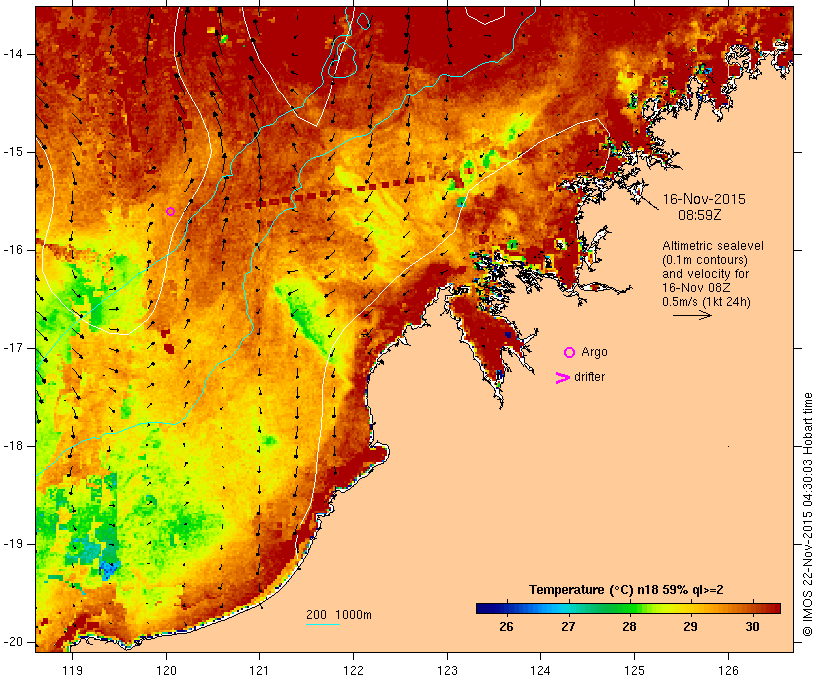The image size is (820, 680).
Task: Click the latitude label '-14'
Action: coord(13,54)
